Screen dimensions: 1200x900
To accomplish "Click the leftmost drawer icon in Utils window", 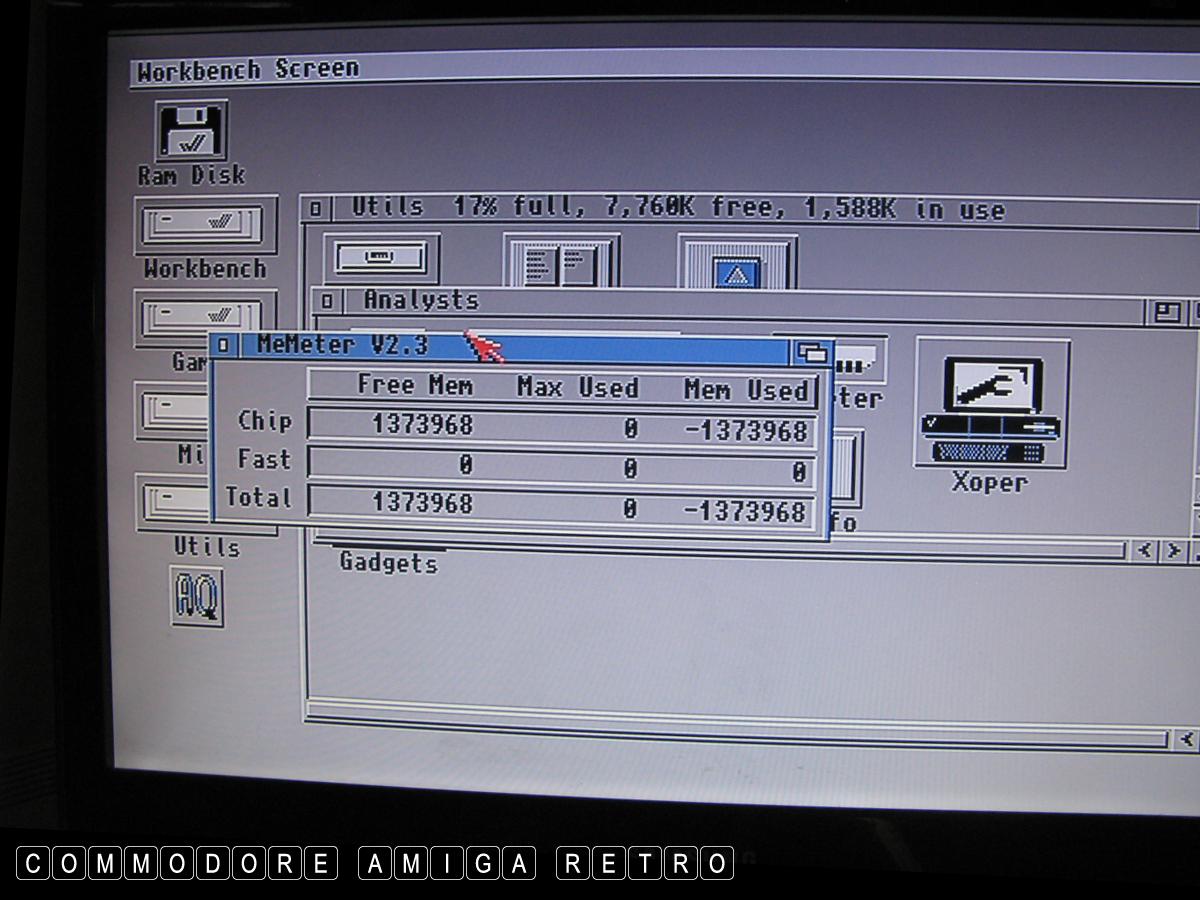I will tap(381, 258).
